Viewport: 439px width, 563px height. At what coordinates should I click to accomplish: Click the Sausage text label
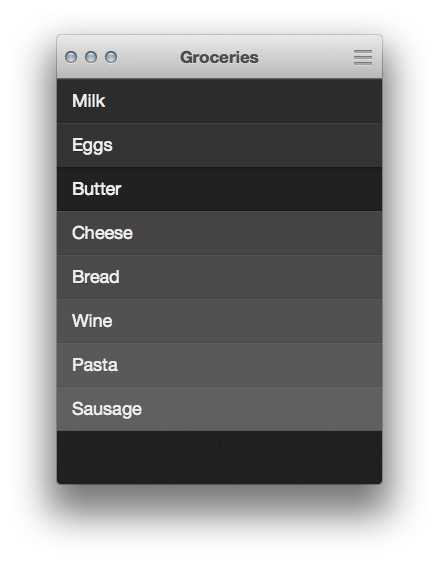(107, 409)
